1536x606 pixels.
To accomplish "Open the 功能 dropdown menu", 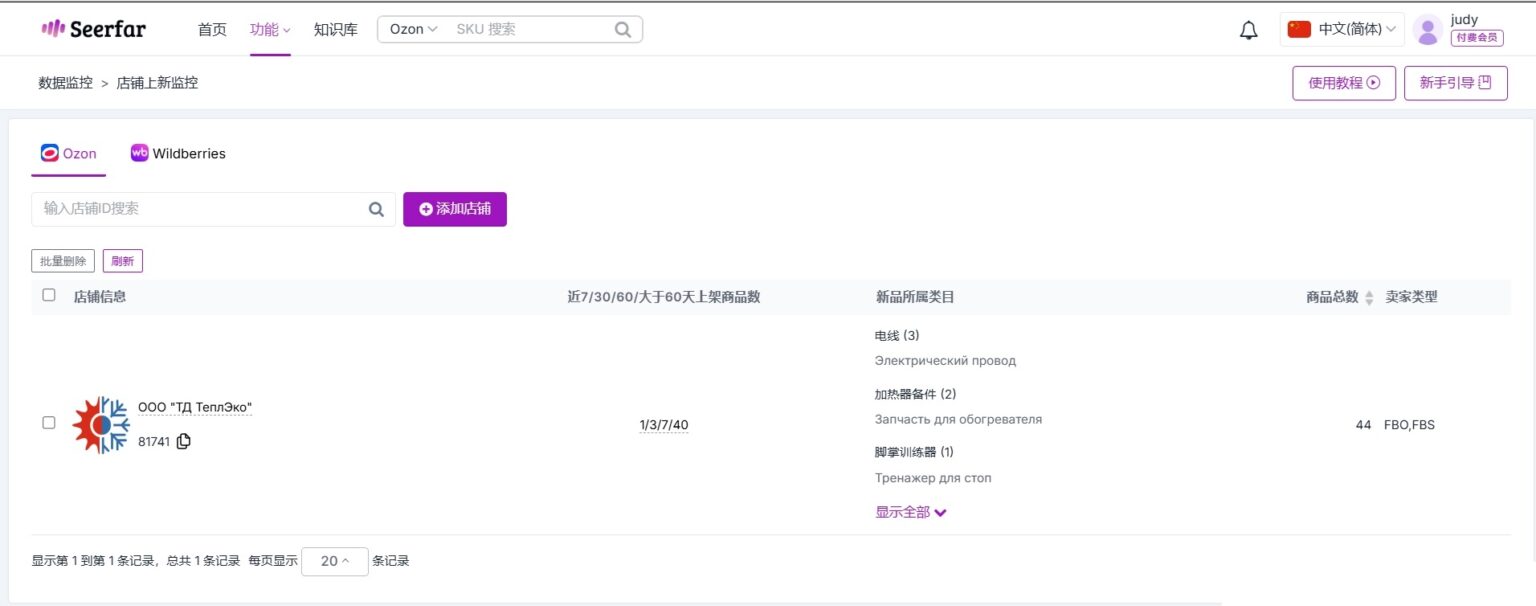I will pos(268,29).
